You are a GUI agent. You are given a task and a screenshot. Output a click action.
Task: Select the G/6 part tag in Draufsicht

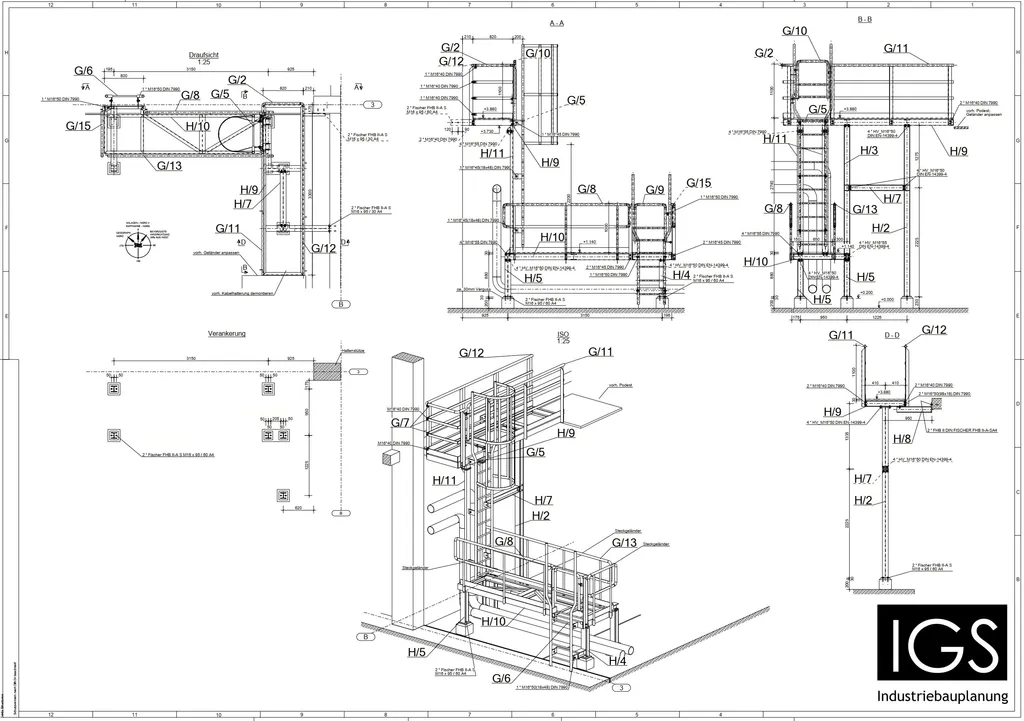(84, 71)
